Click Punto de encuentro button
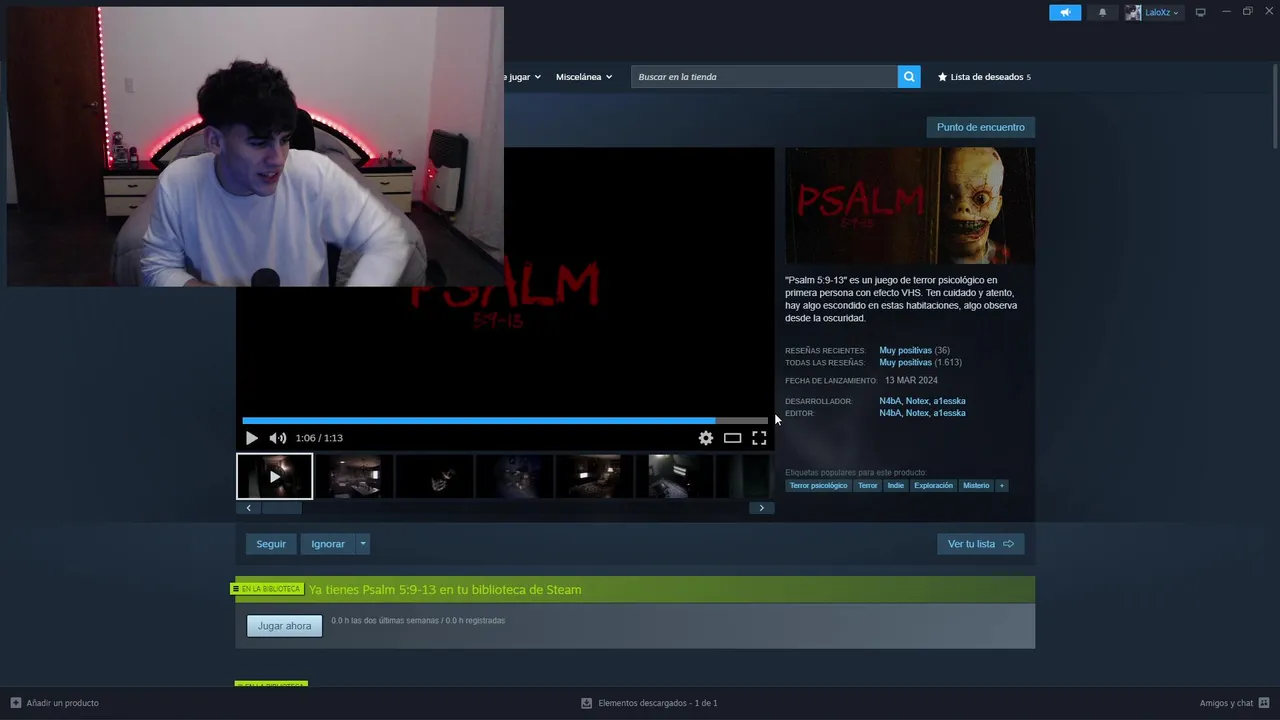 [x=981, y=127]
